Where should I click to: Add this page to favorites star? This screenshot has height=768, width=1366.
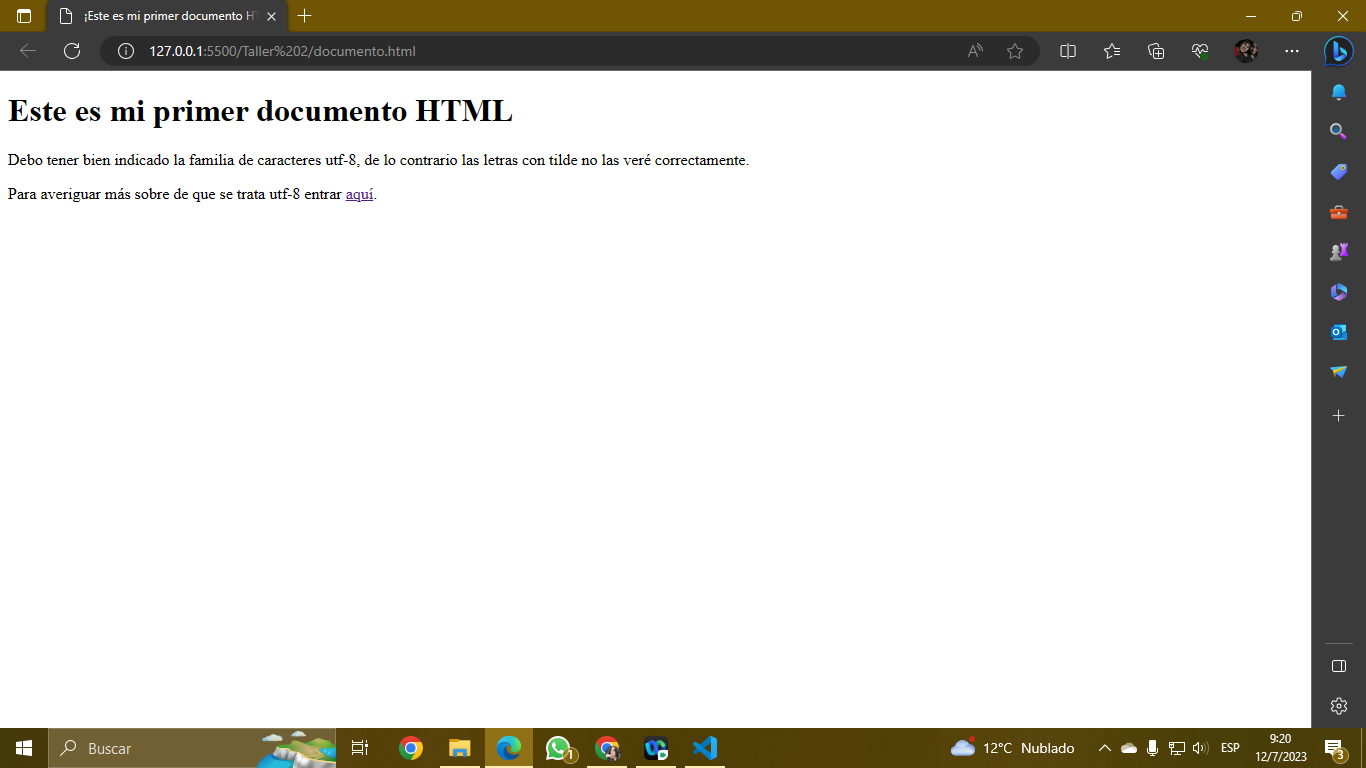point(1015,51)
